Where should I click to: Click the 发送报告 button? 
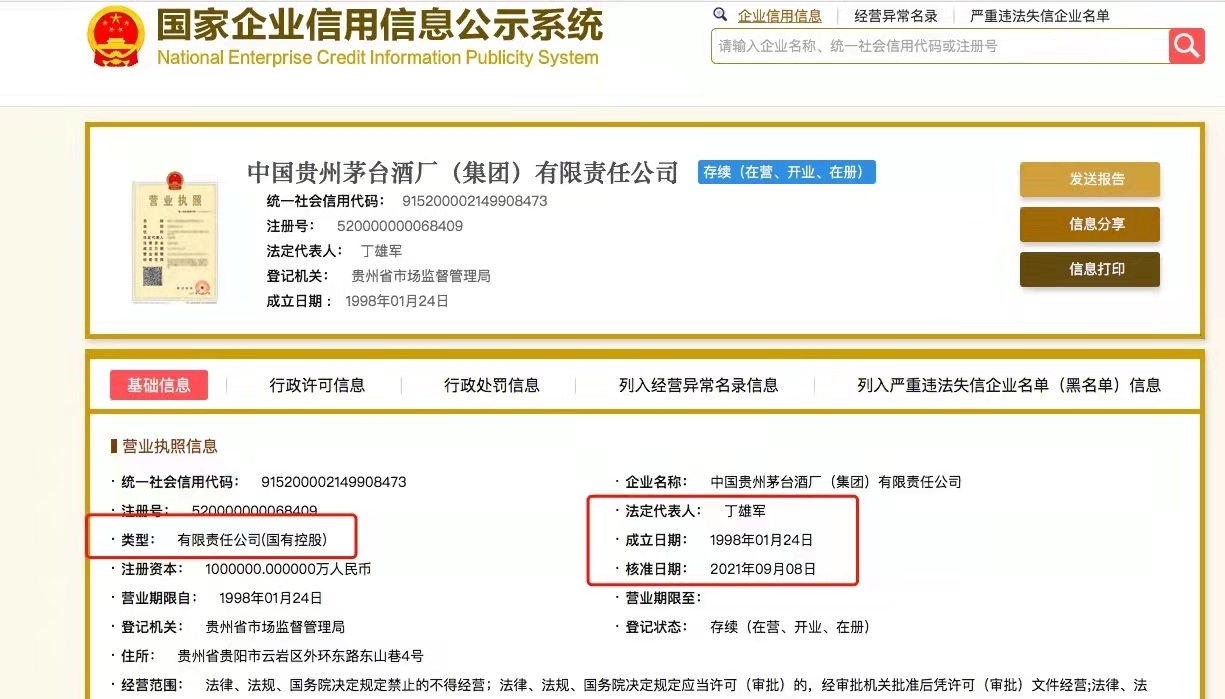pos(1089,179)
